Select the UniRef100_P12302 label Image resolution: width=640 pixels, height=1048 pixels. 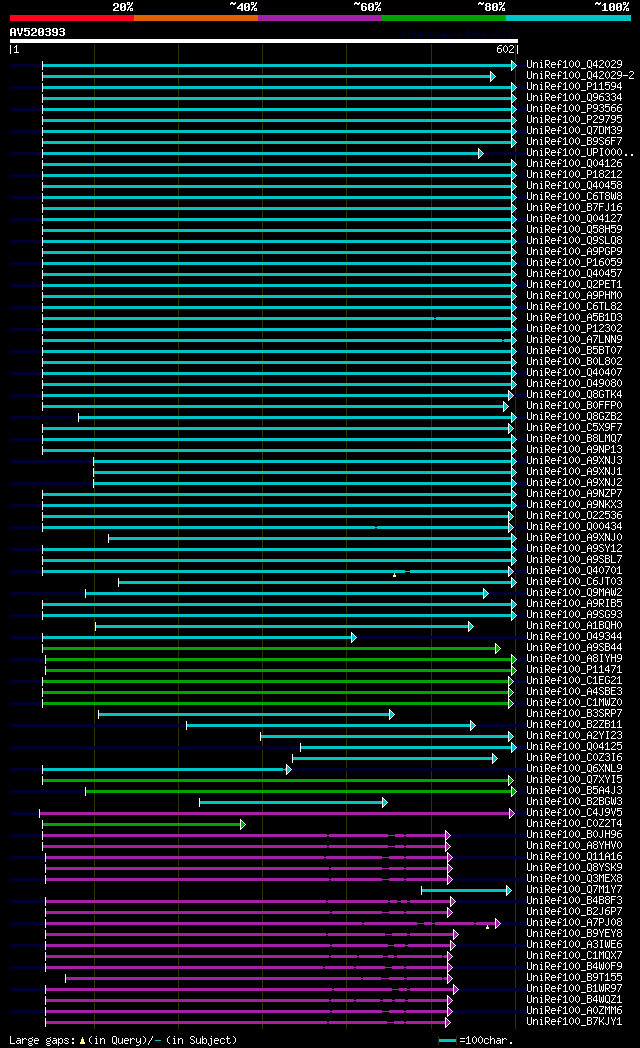point(574,329)
